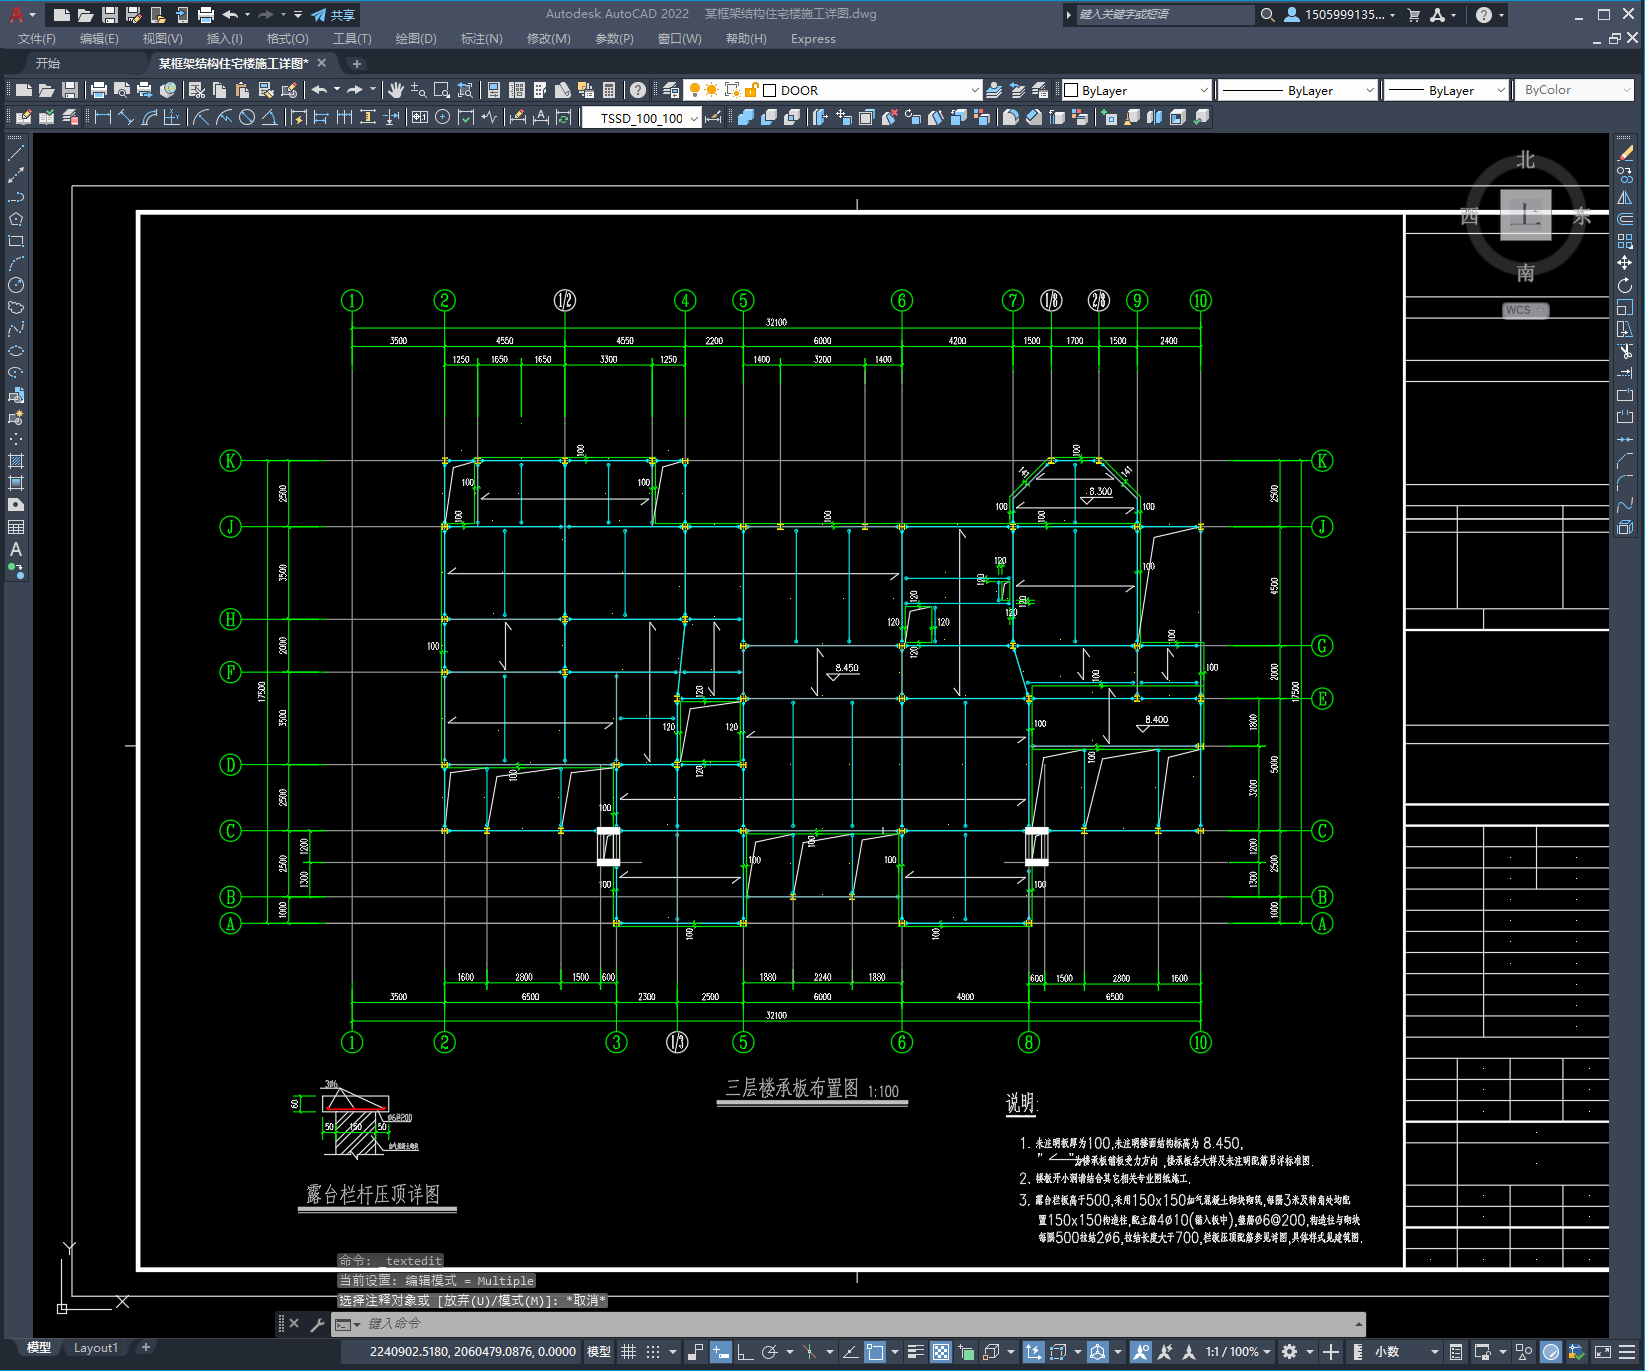Select the Erase tool in modify toolbar
The image size is (1645, 1371).
[1625, 153]
